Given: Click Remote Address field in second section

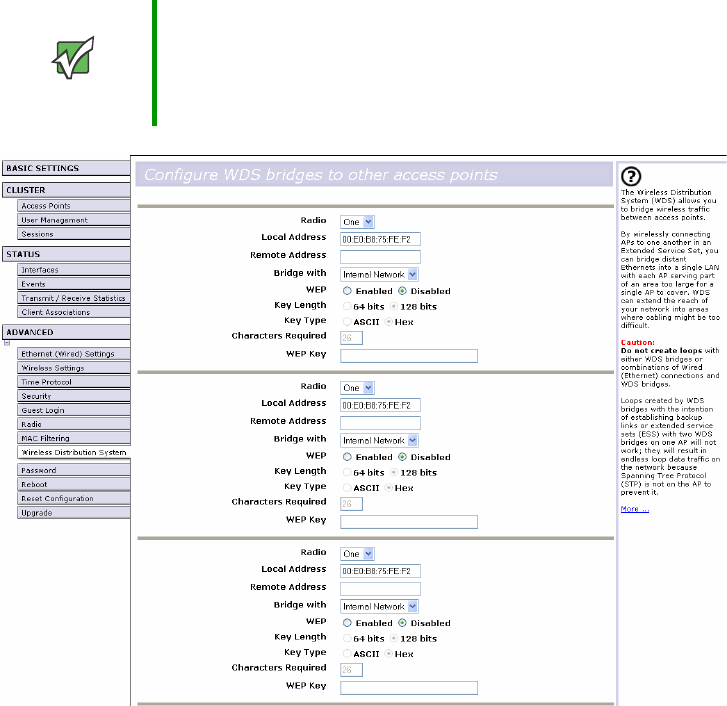Looking at the screenshot, I should [x=380, y=423].
